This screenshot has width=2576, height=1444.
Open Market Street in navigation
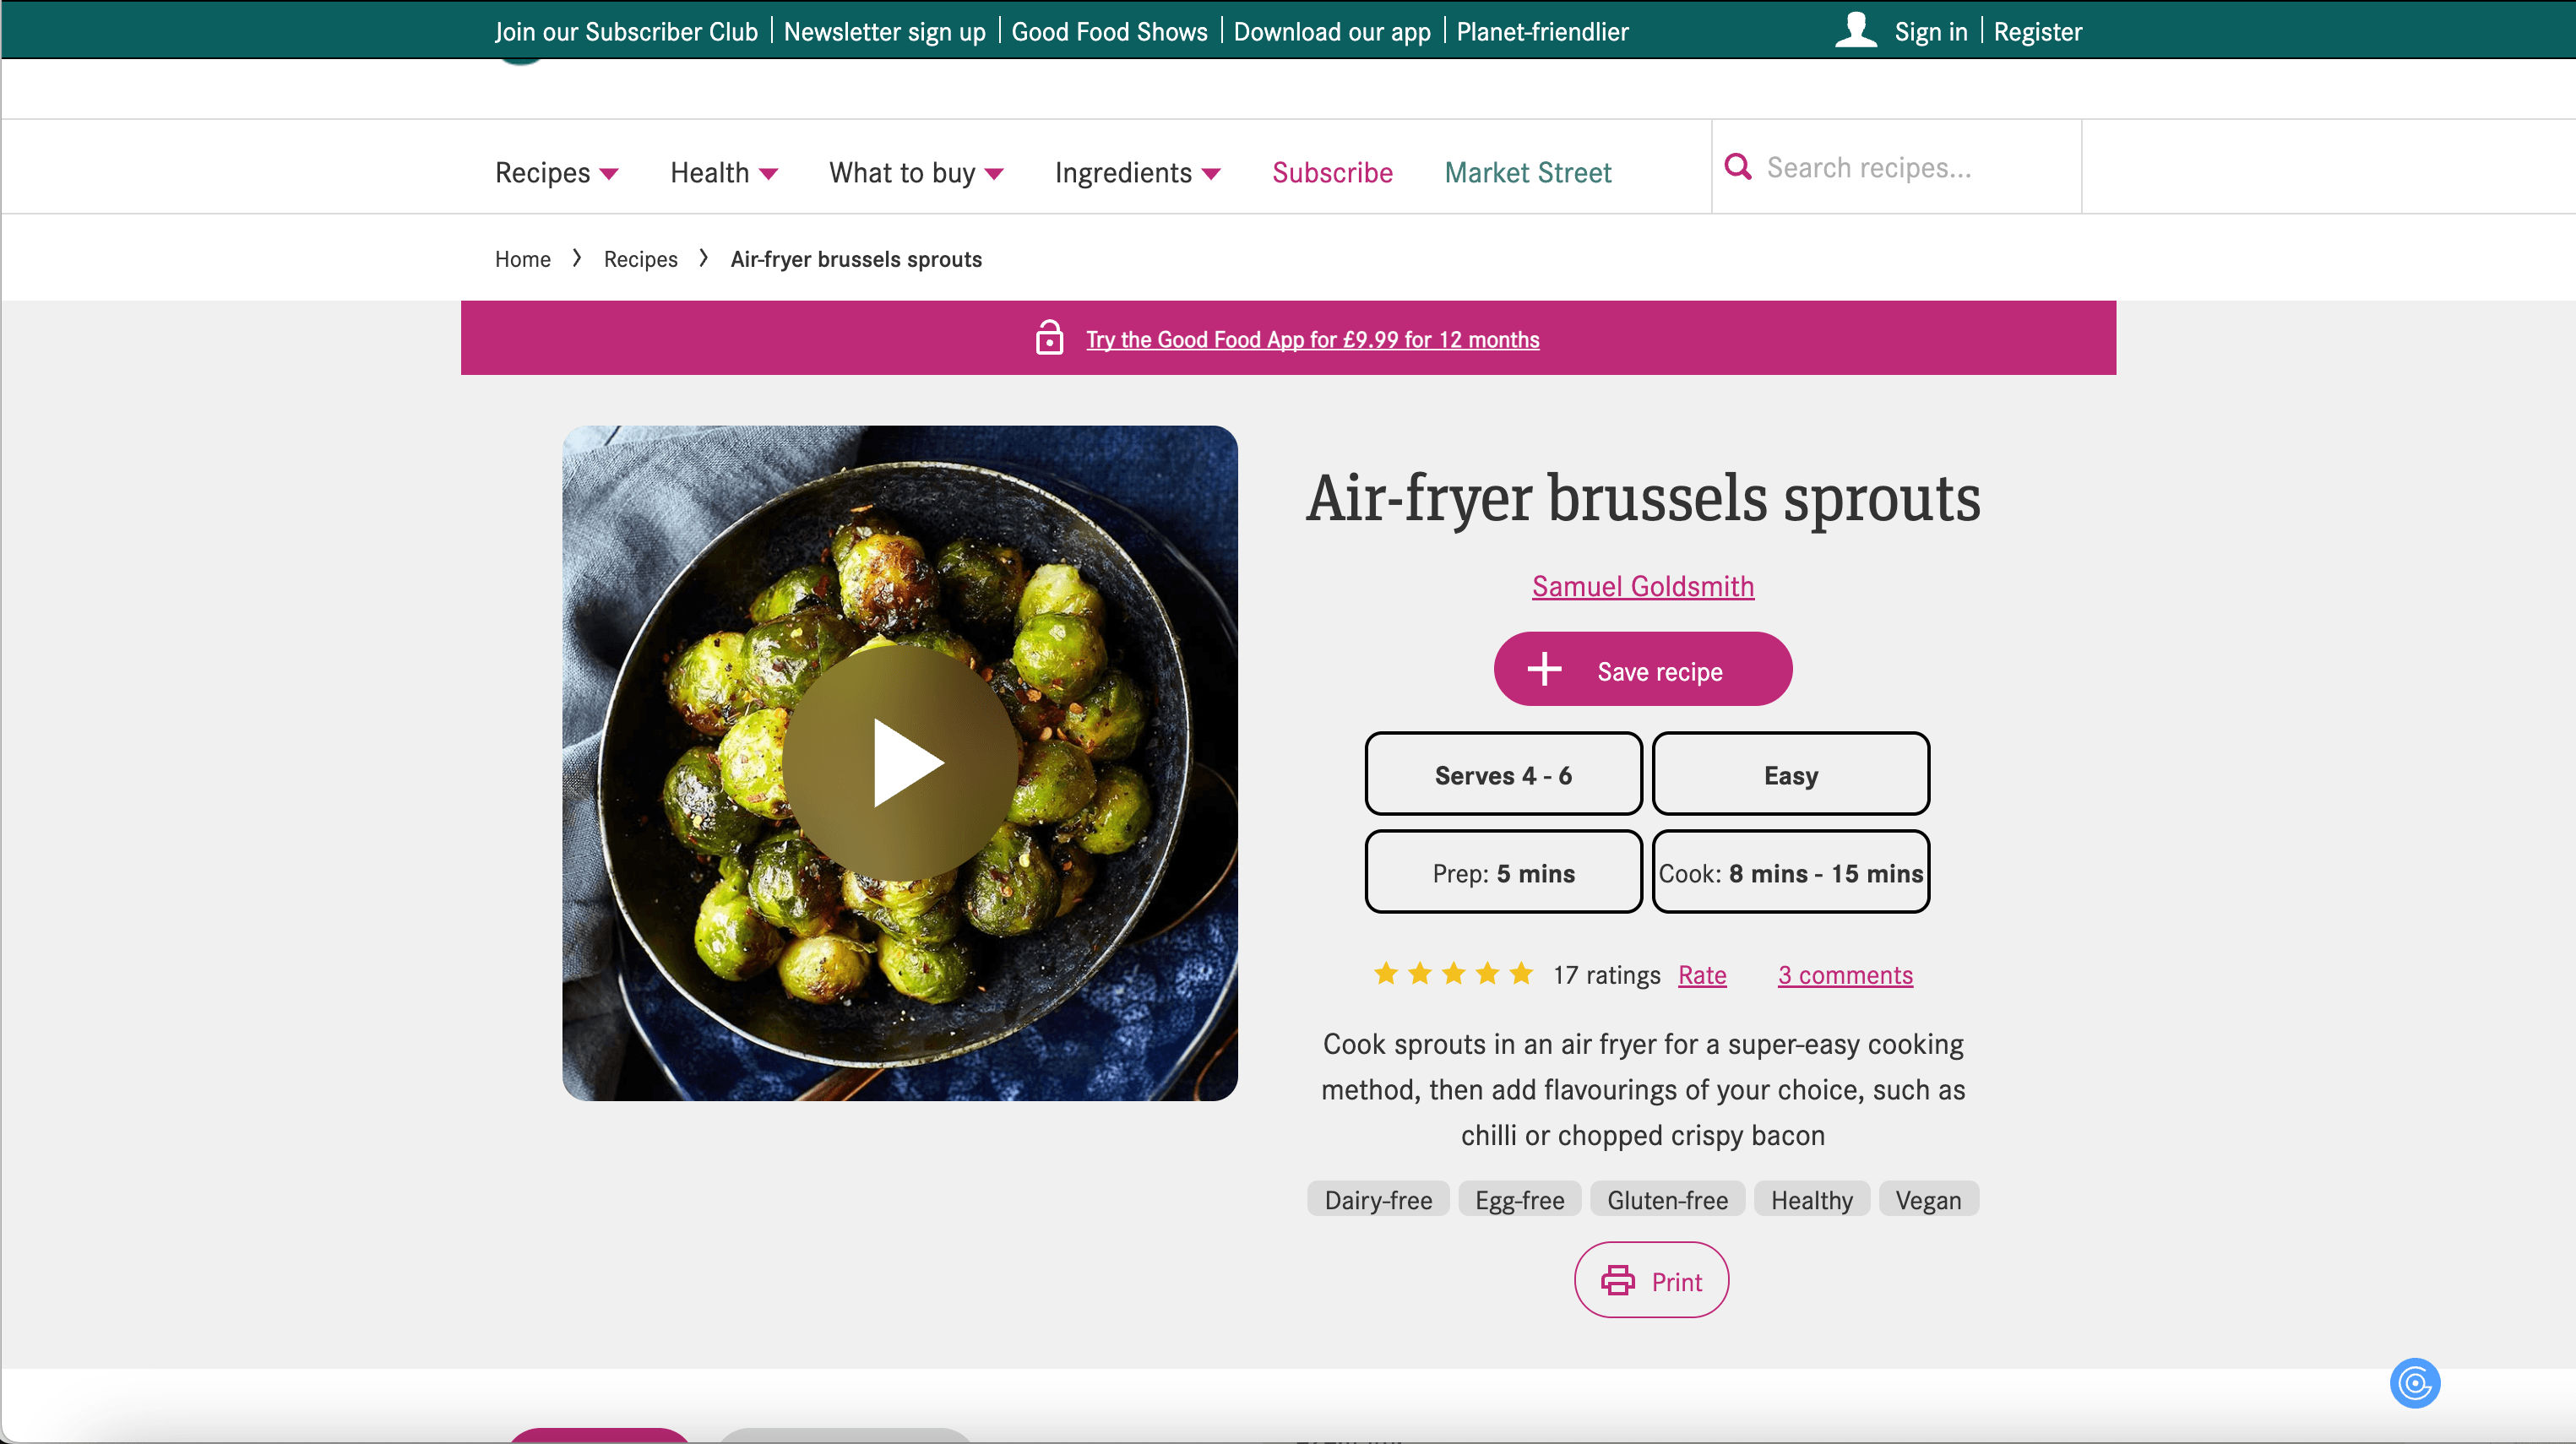[1527, 172]
